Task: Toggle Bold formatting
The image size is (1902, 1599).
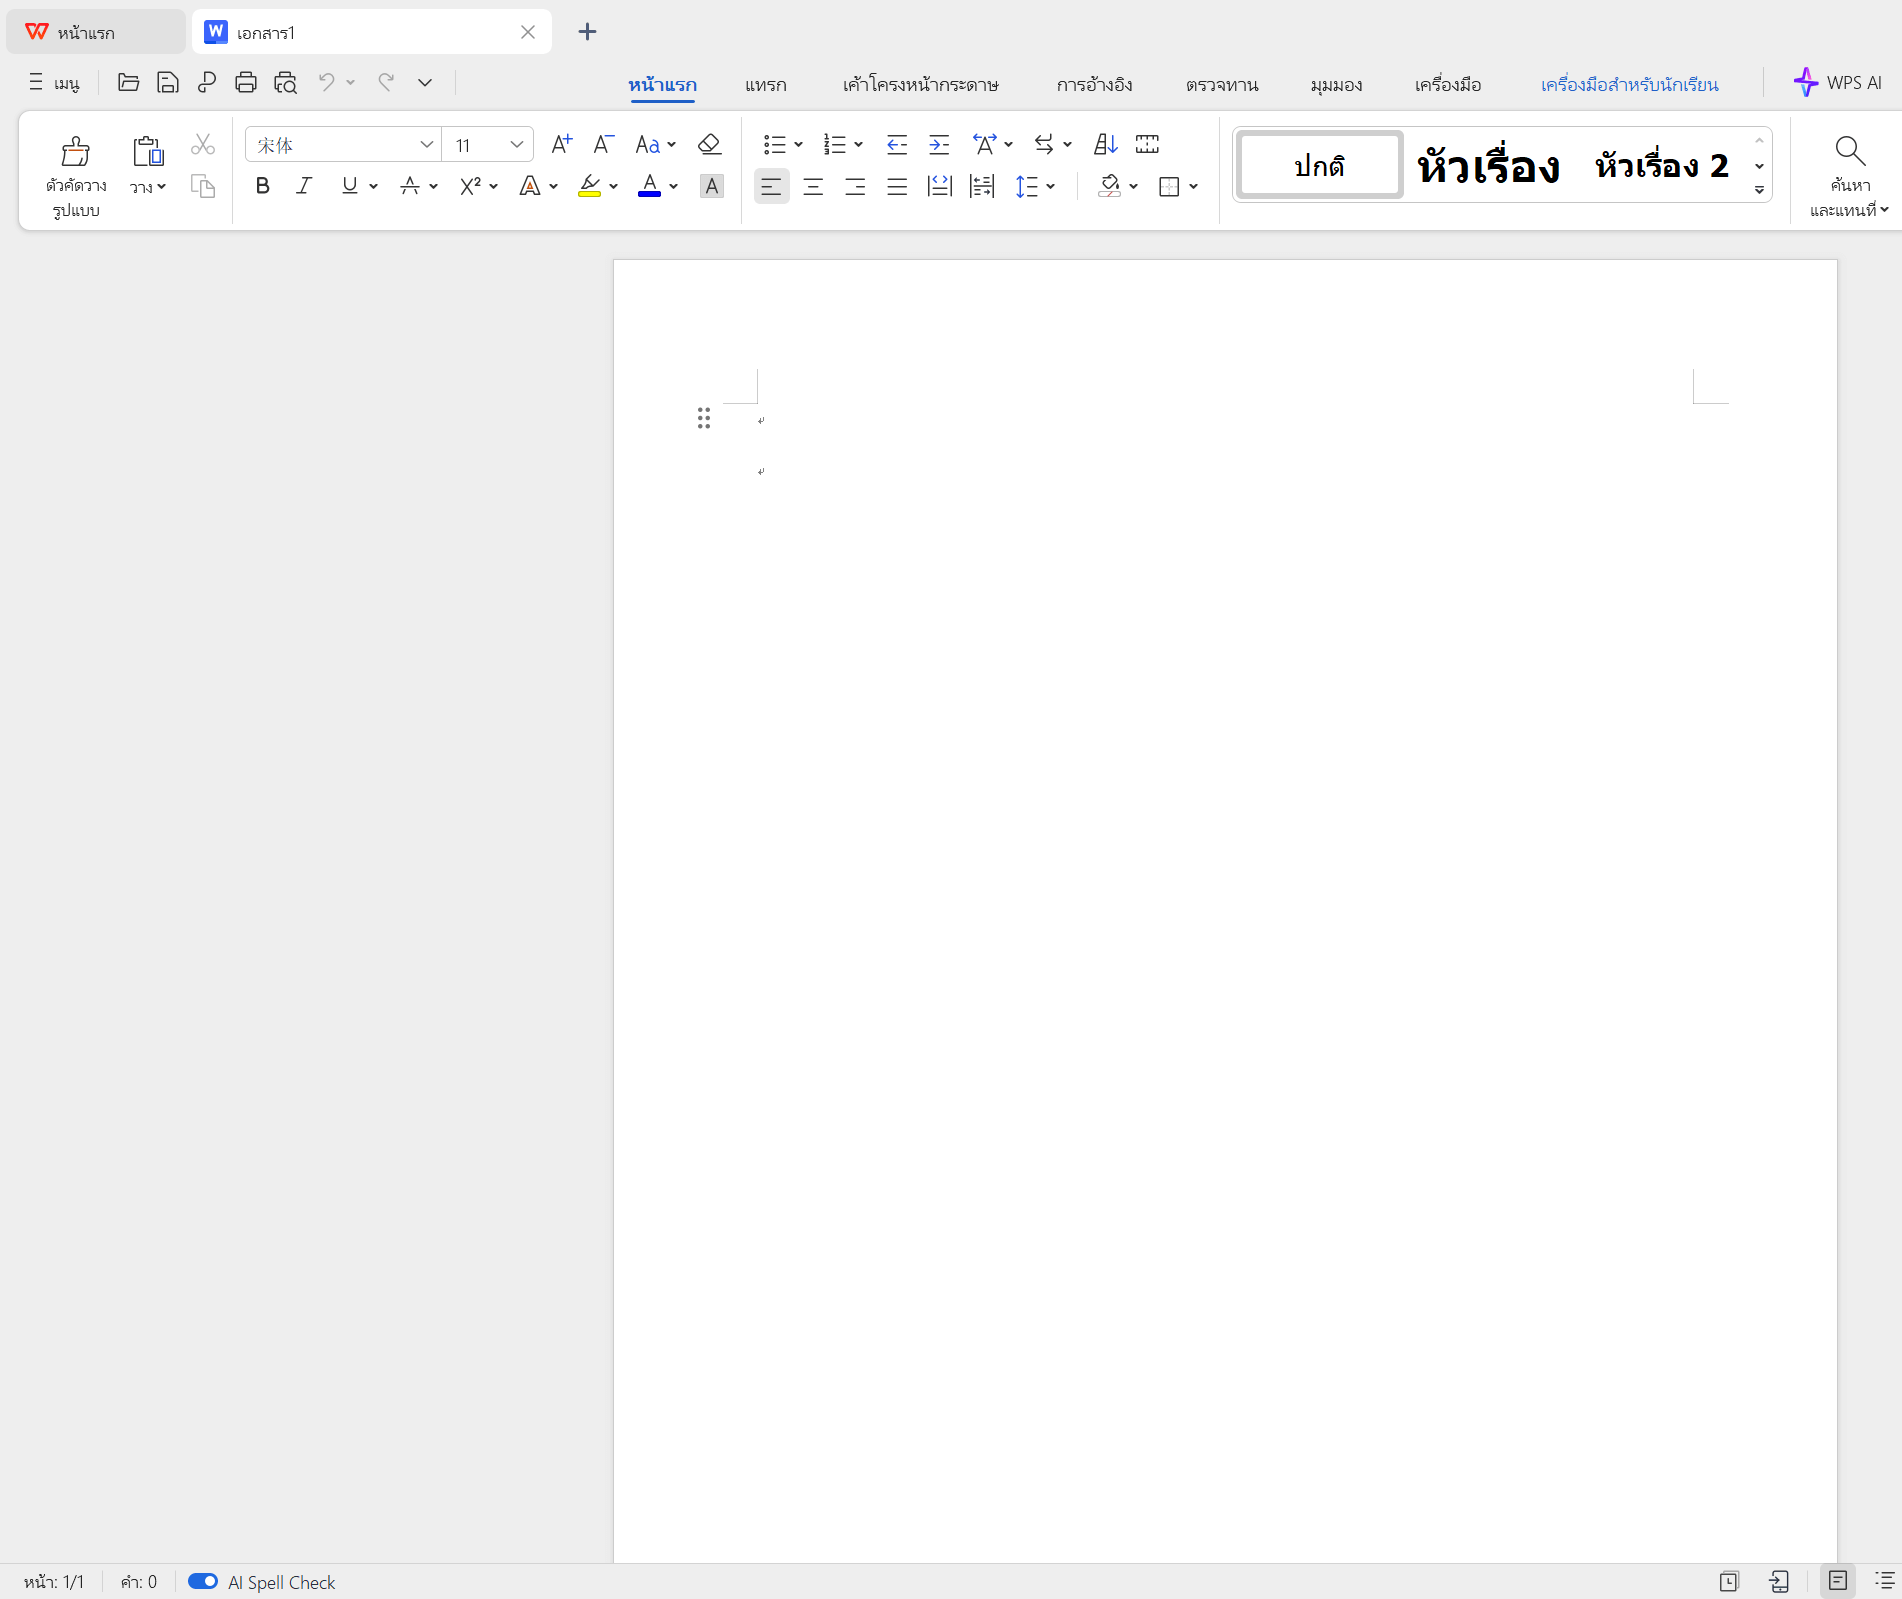Action: coord(262,186)
